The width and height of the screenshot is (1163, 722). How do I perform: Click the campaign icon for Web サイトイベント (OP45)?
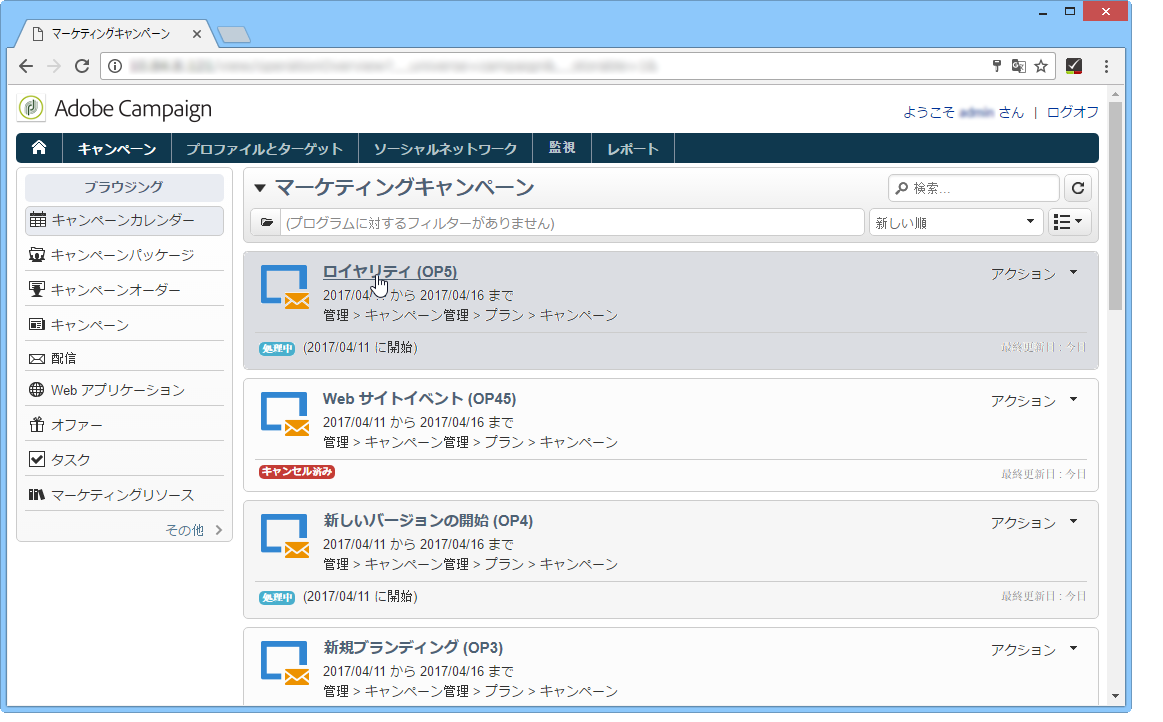pos(285,413)
